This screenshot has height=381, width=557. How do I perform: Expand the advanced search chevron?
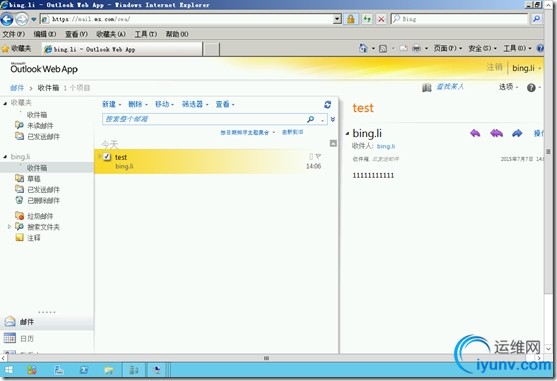(333, 119)
